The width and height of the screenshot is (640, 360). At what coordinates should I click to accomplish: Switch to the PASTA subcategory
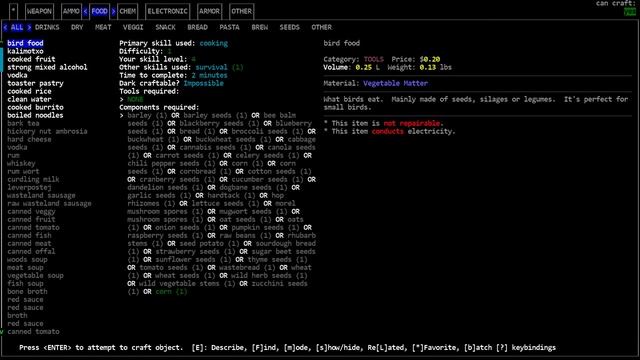tap(229, 27)
